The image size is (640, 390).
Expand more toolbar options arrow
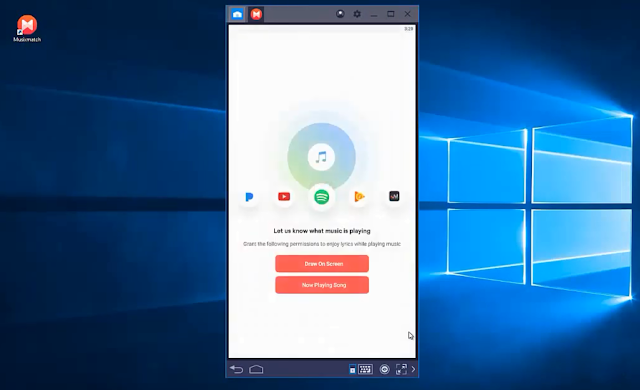coord(413,369)
